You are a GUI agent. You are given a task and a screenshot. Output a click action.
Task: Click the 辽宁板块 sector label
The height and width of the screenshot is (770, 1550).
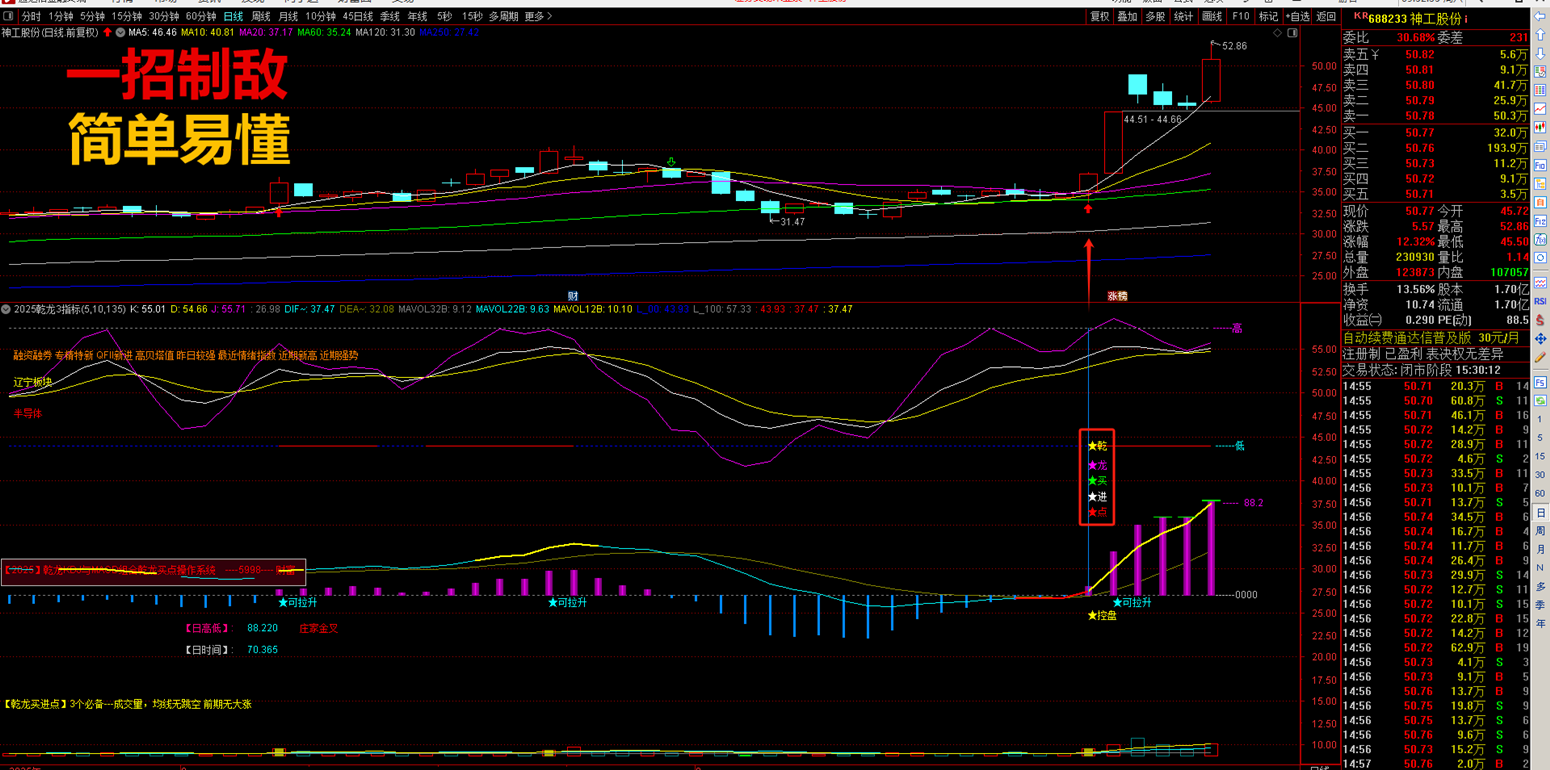pos(32,382)
